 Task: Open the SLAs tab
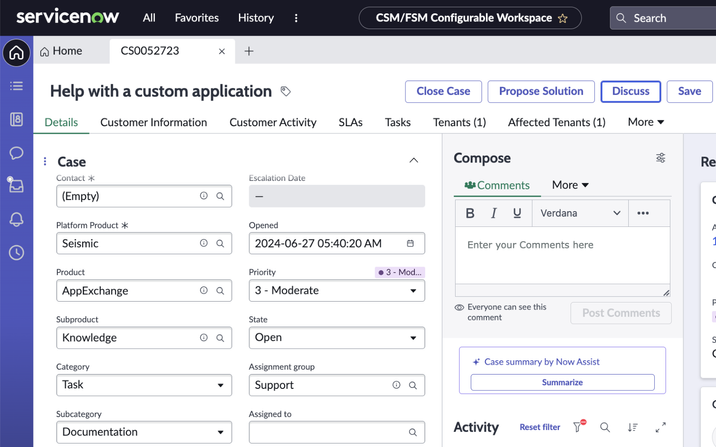tap(351, 122)
